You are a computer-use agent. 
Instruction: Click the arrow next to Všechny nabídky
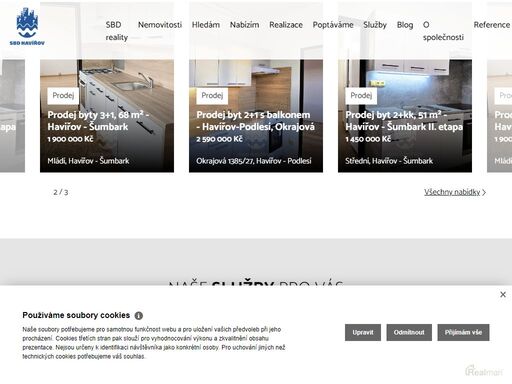(x=484, y=192)
